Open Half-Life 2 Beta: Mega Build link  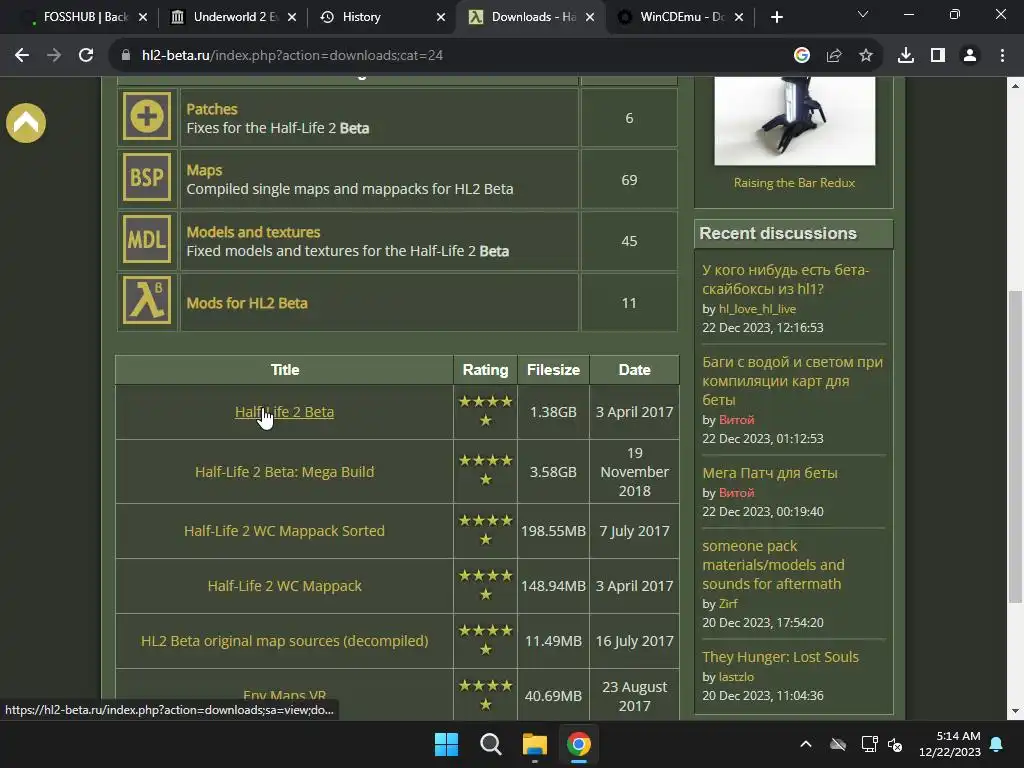click(284, 472)
